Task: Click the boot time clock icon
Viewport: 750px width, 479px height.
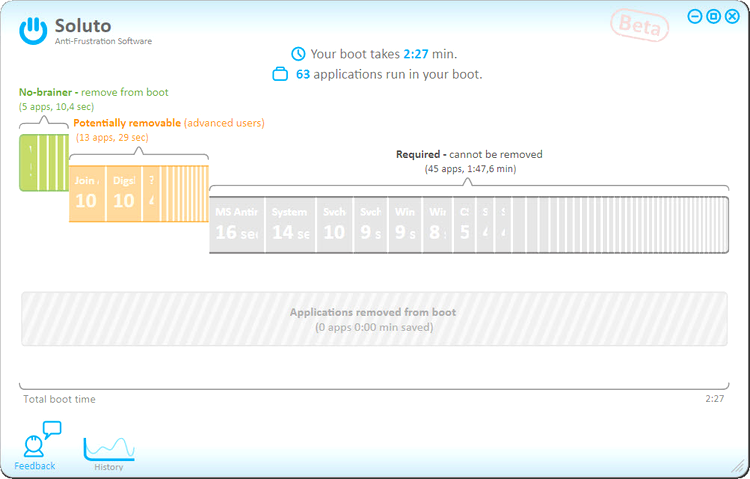Action: (298, 54)
